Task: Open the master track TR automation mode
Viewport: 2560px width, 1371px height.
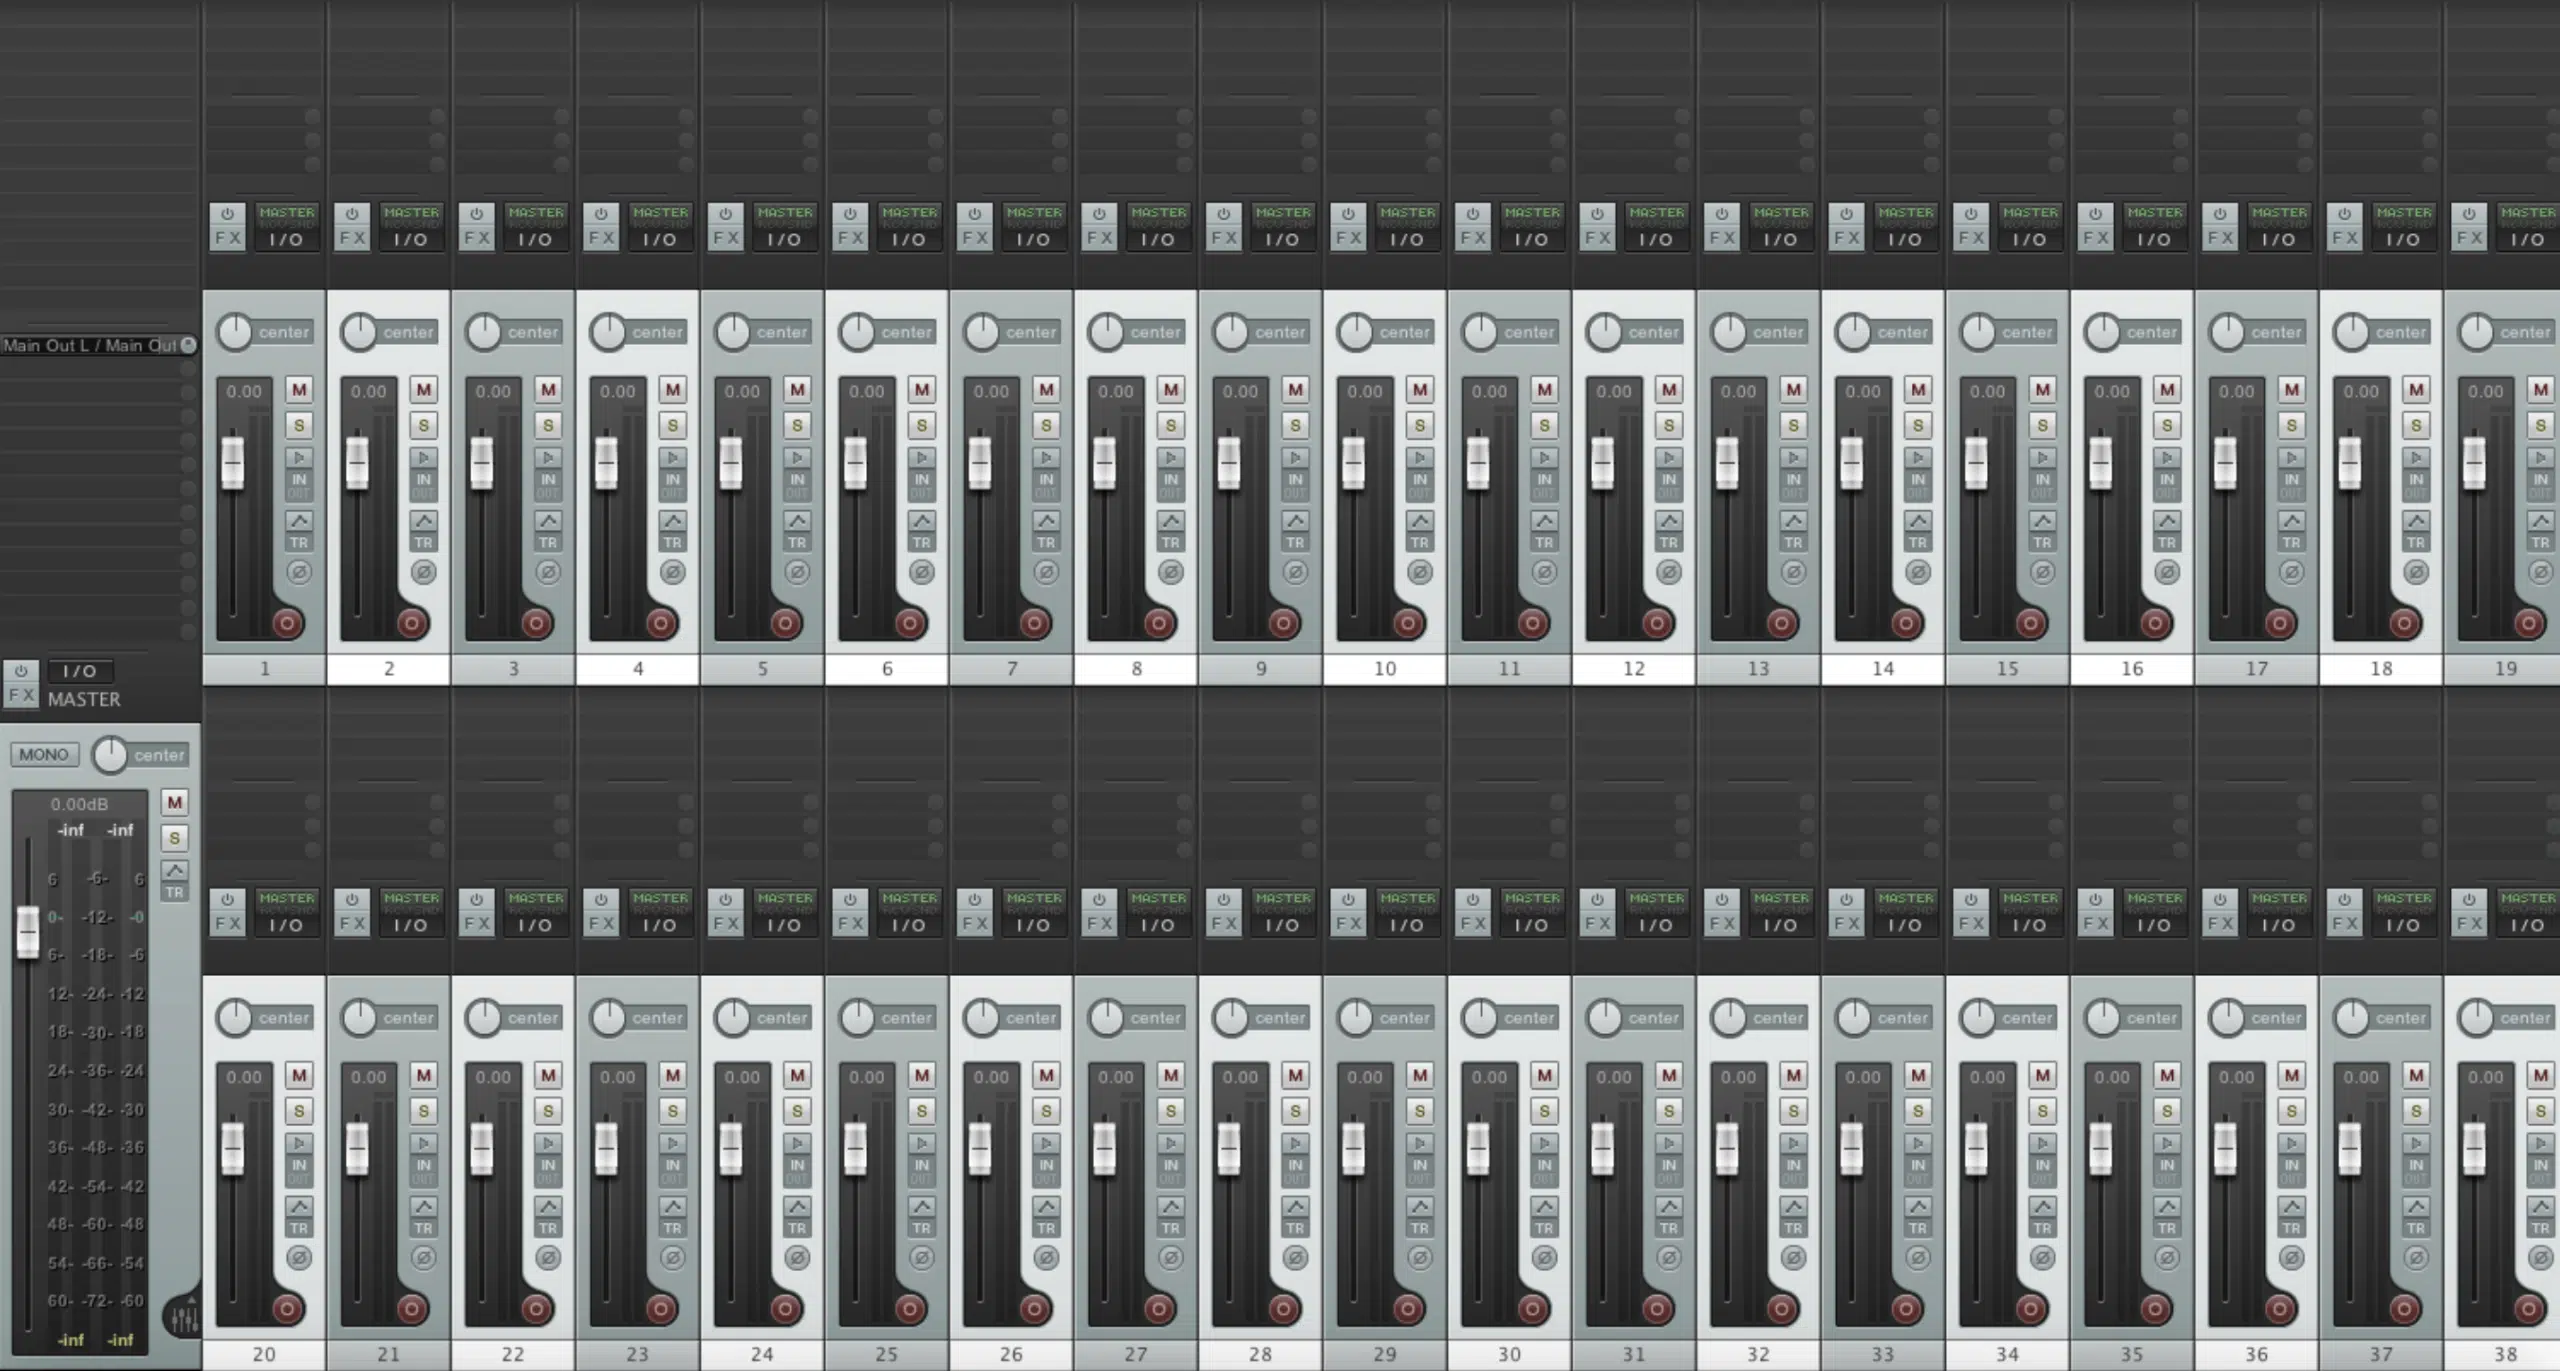Action: point(175,893)
